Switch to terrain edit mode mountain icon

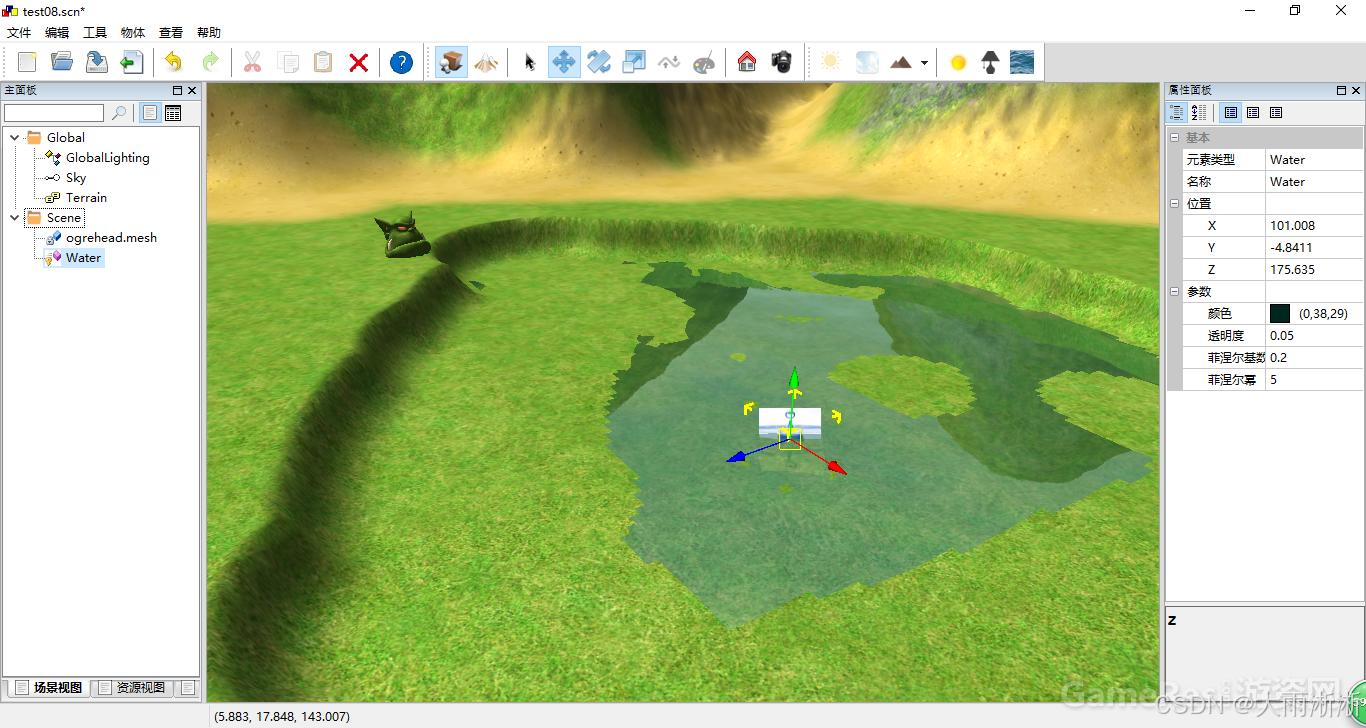(486, 62)
